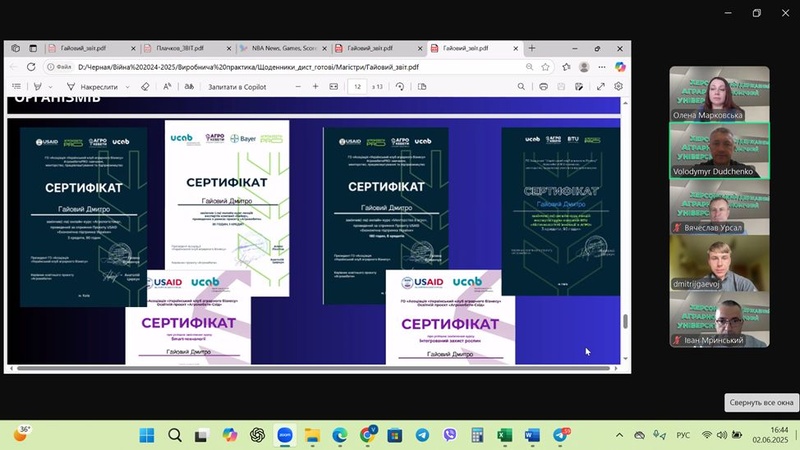Switch the page view layout
The width and height of the screenshot is (800, 450).
422,87
